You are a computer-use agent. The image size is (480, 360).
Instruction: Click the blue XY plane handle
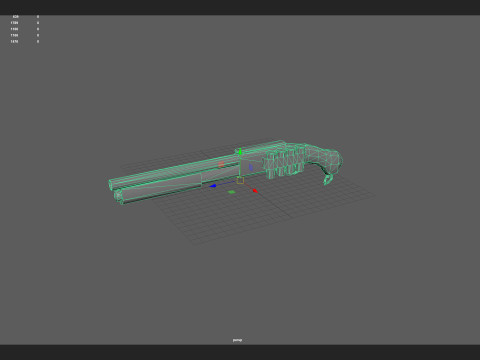[251, 167]
